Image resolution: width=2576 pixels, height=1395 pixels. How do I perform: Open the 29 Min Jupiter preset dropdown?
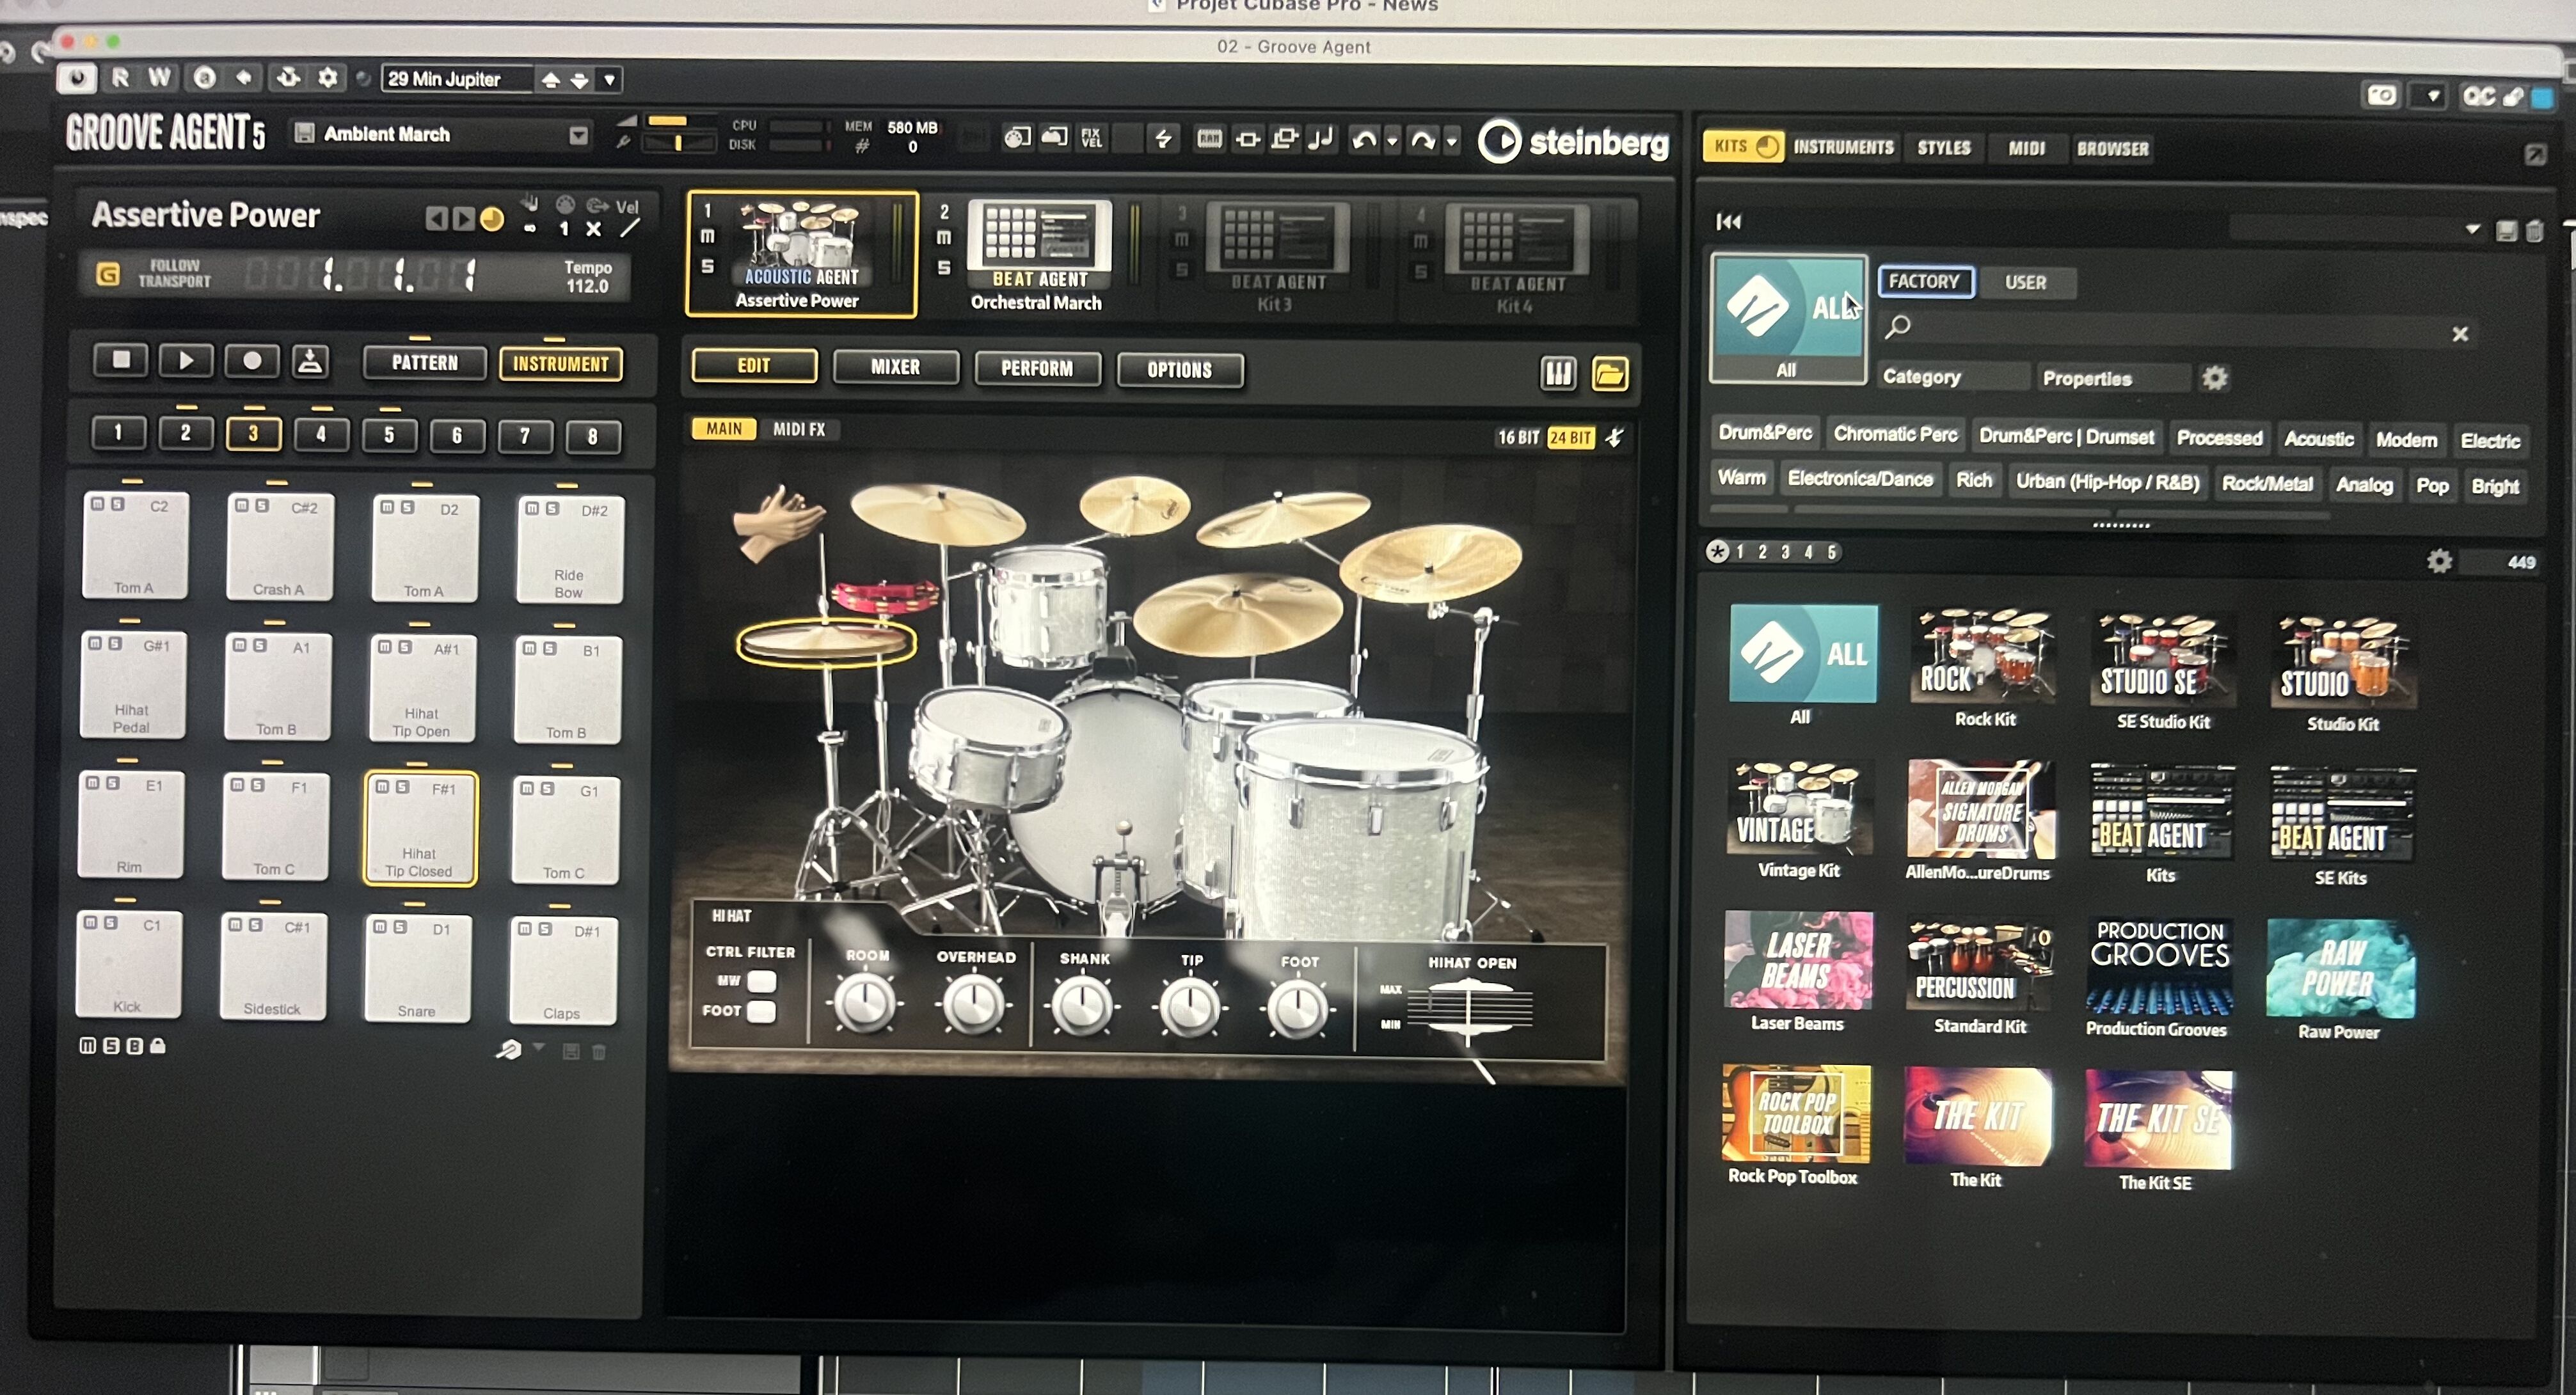(607, 79)
